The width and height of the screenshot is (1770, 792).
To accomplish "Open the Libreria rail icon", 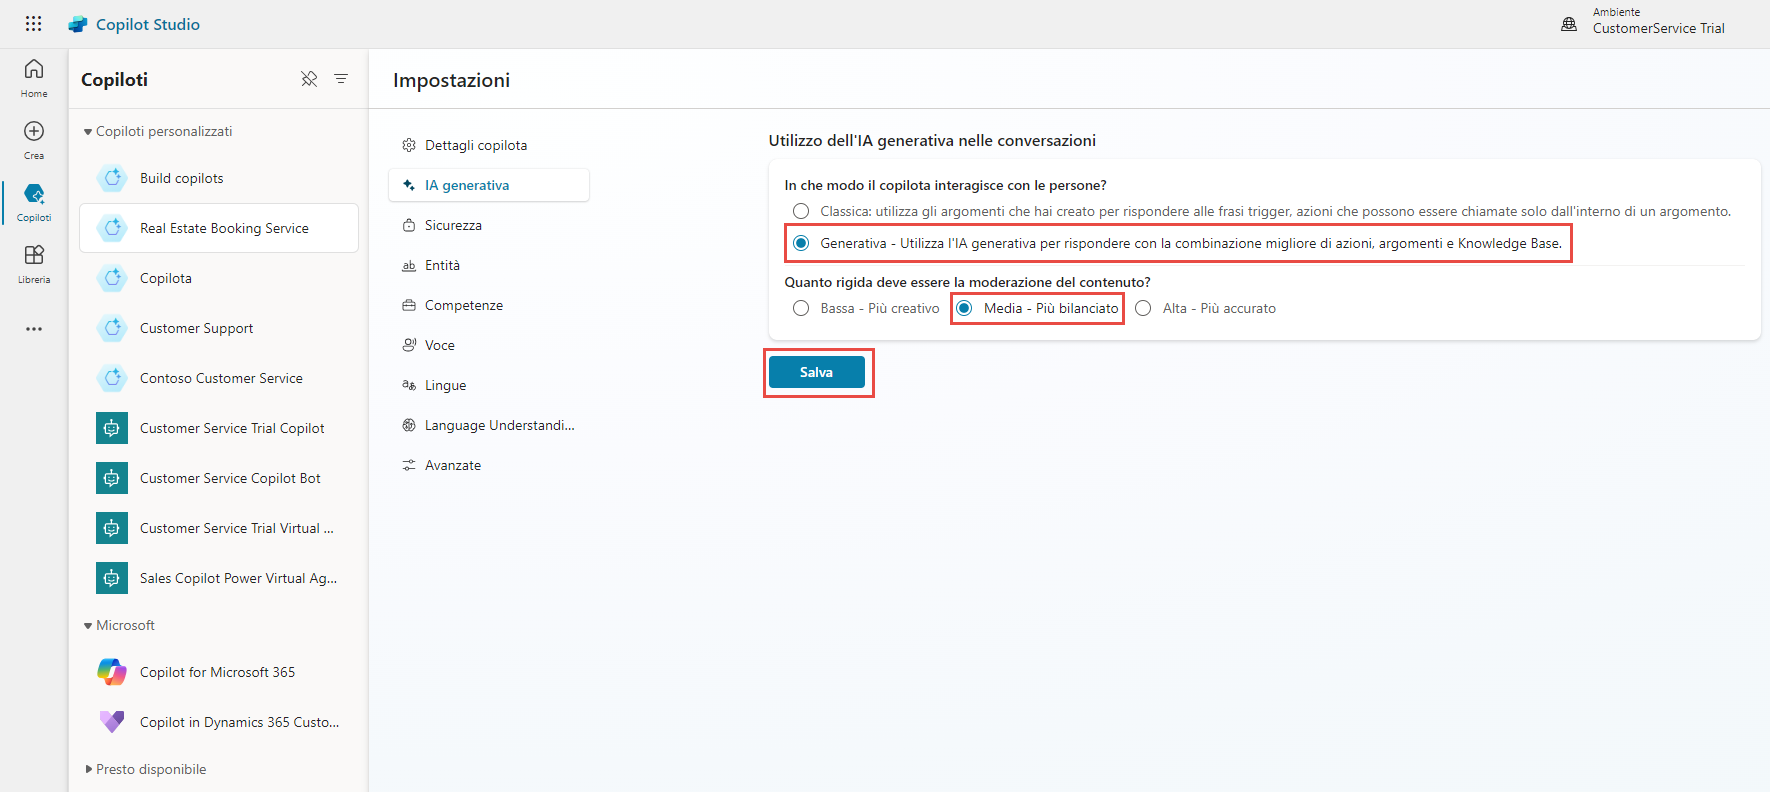I will pyautogui.click(x=34, y=255).
